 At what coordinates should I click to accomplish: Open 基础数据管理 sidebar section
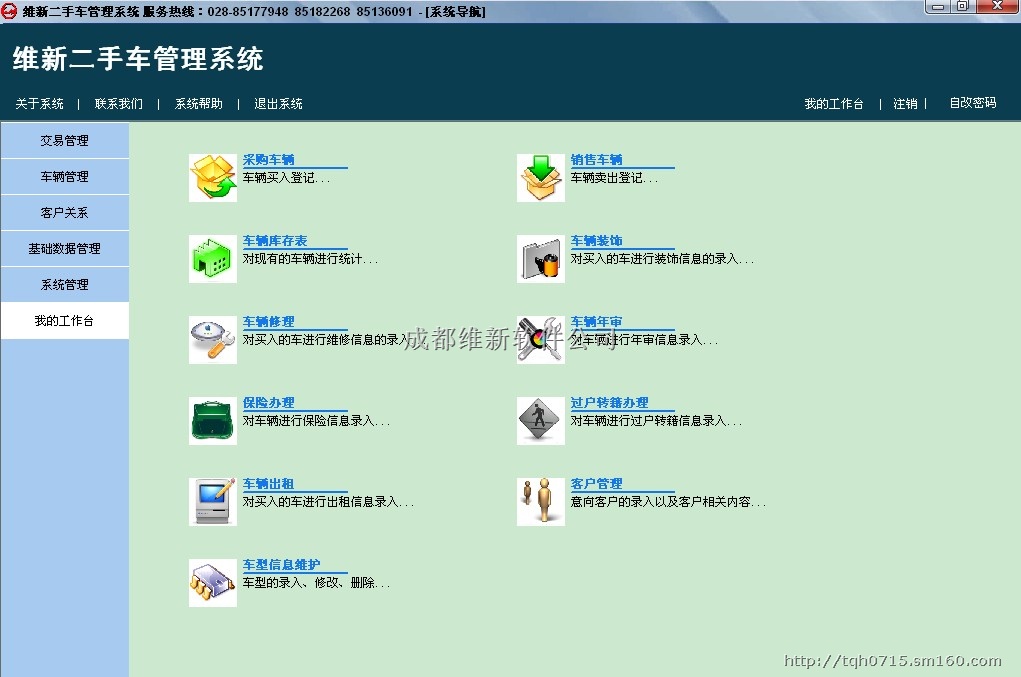pyautogui.click(x=64, y=249)
